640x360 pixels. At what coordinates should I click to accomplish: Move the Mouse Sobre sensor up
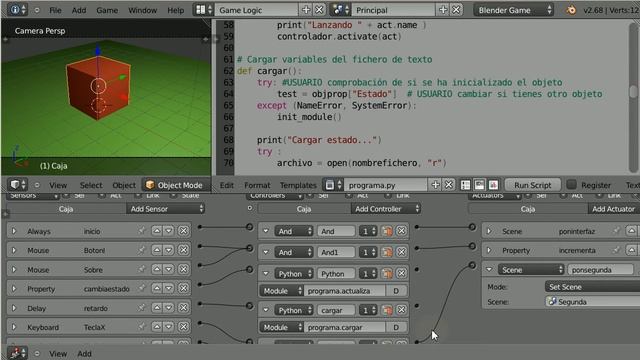click(157, 269)
